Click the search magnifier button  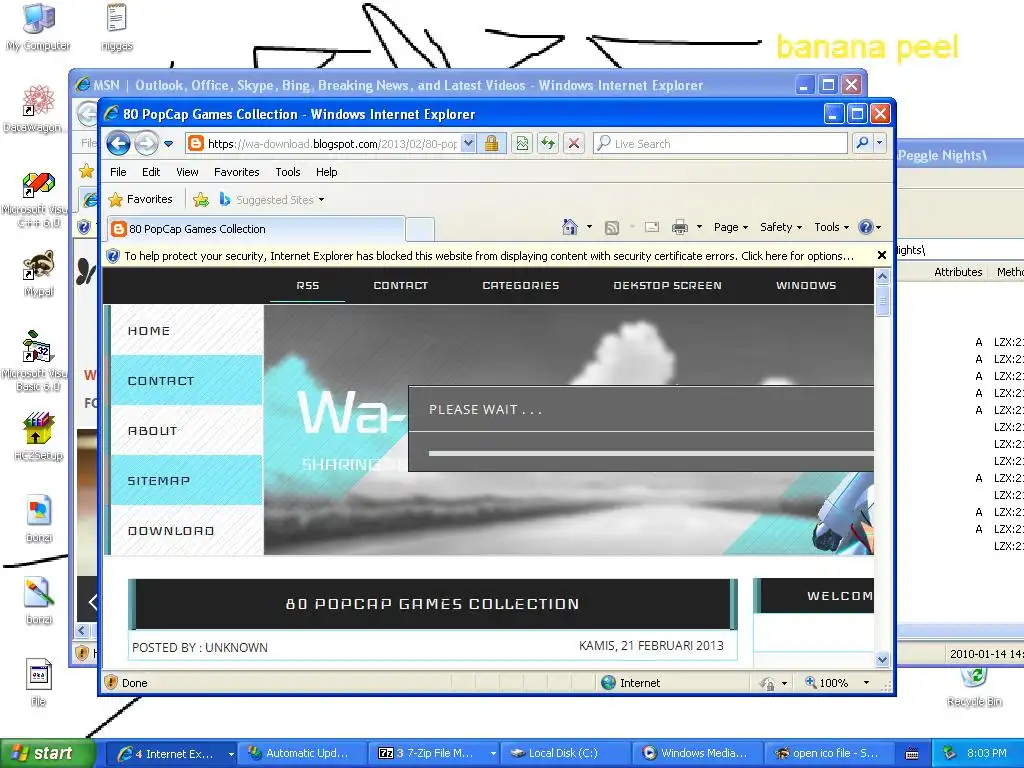pyautogui.click(x=862, y=143)
